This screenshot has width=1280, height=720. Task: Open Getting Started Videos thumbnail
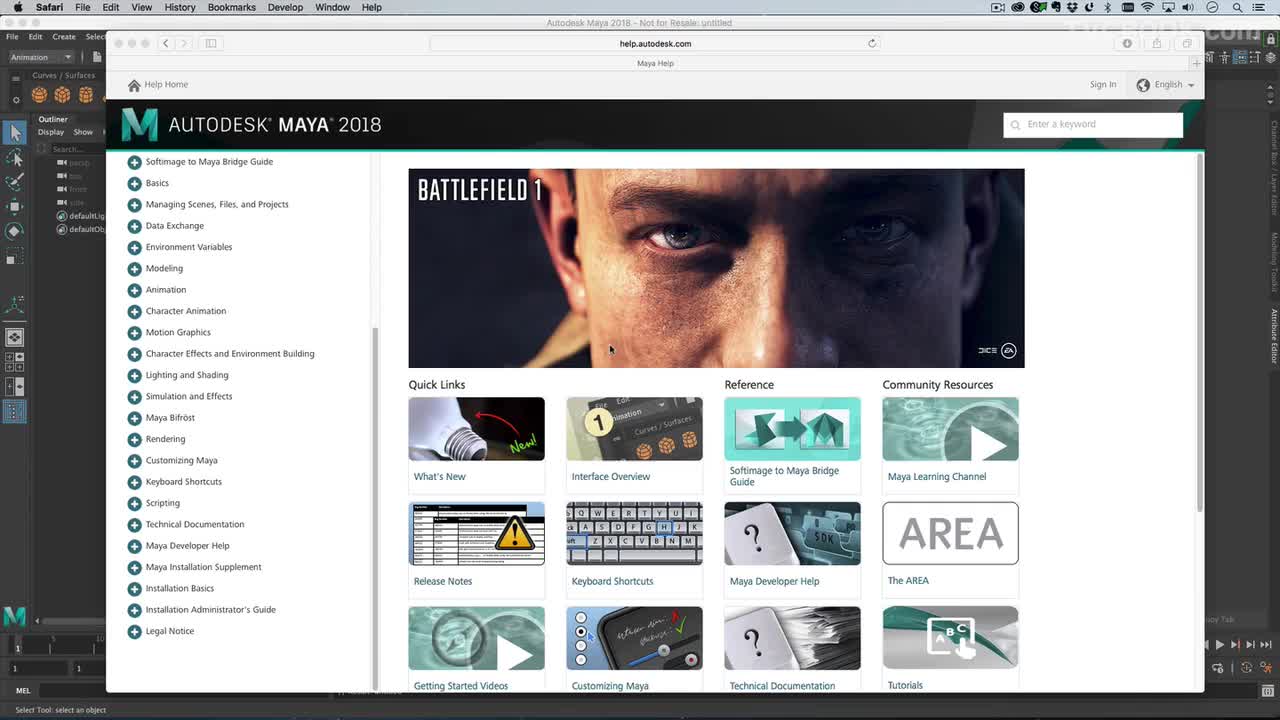click(x=476, y=638)
